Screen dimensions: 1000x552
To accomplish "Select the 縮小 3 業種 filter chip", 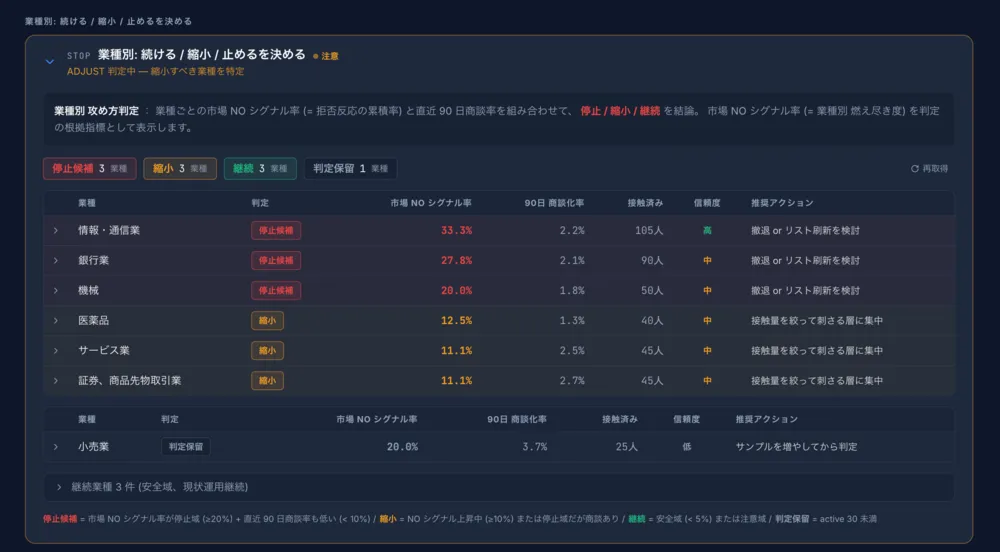I will 180,169.
